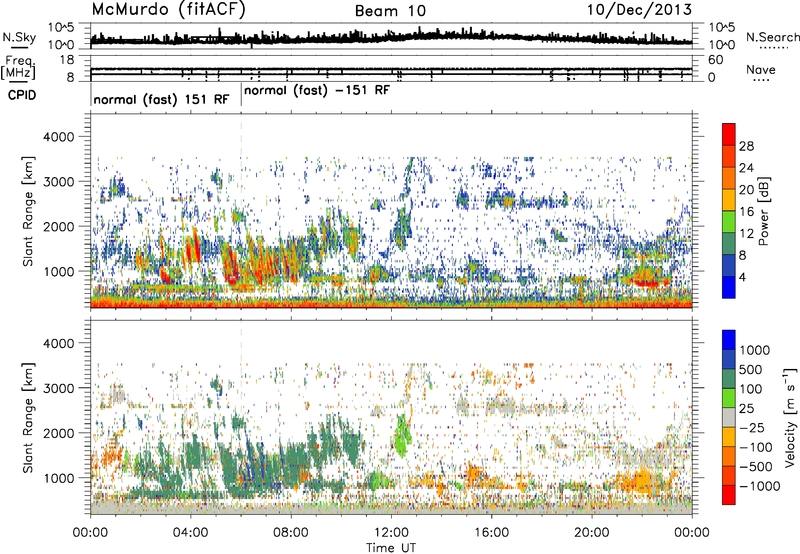Click the '2000' tick on the velocity panel

(x=59, y=433)
